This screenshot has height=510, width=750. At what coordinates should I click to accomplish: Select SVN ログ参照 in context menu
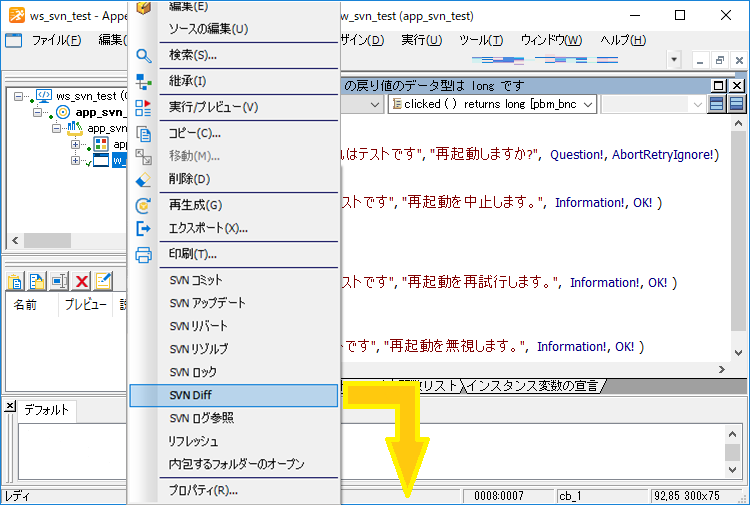pos(201,418)
